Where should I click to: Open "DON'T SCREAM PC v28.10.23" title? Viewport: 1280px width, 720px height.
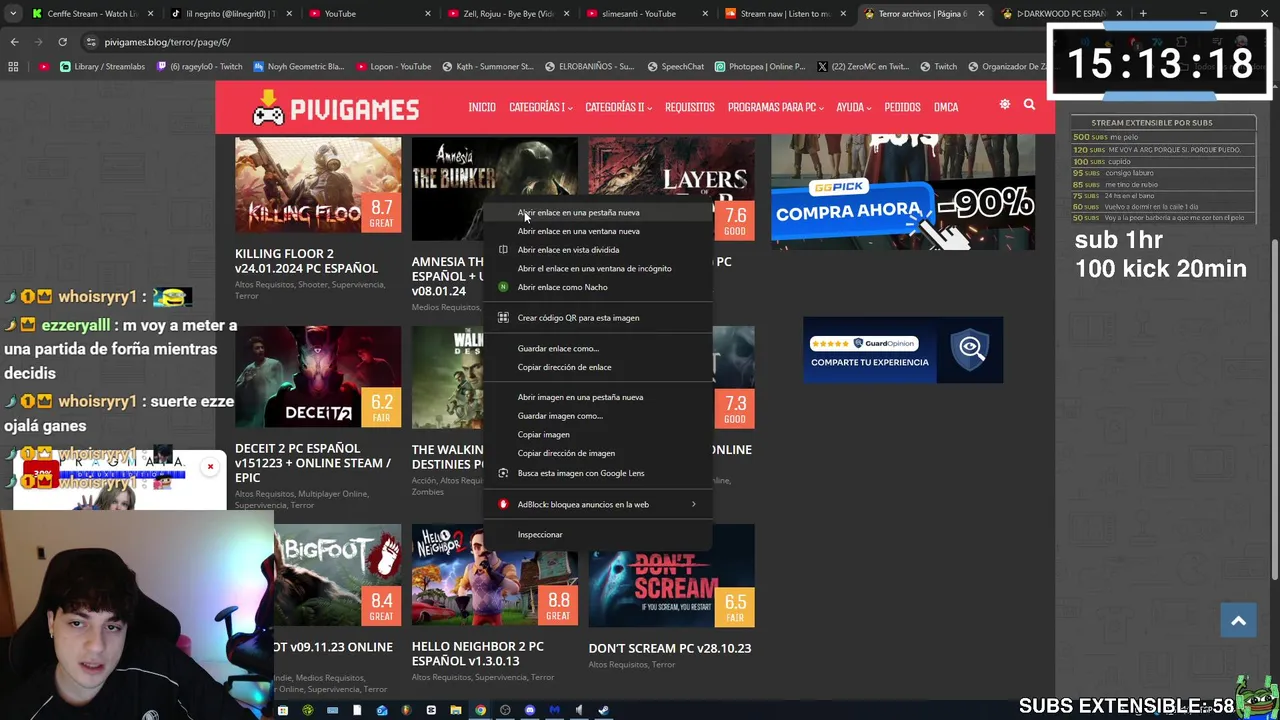coord(670,648)
